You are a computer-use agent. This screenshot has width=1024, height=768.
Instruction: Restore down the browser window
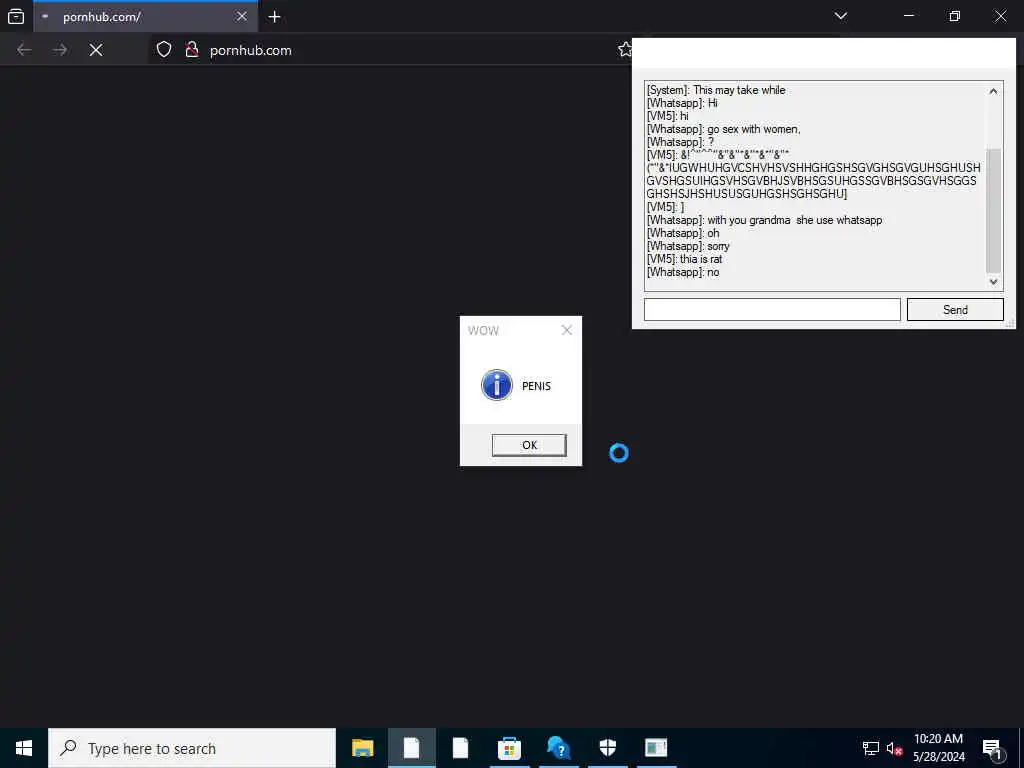[x=955, y=16]
